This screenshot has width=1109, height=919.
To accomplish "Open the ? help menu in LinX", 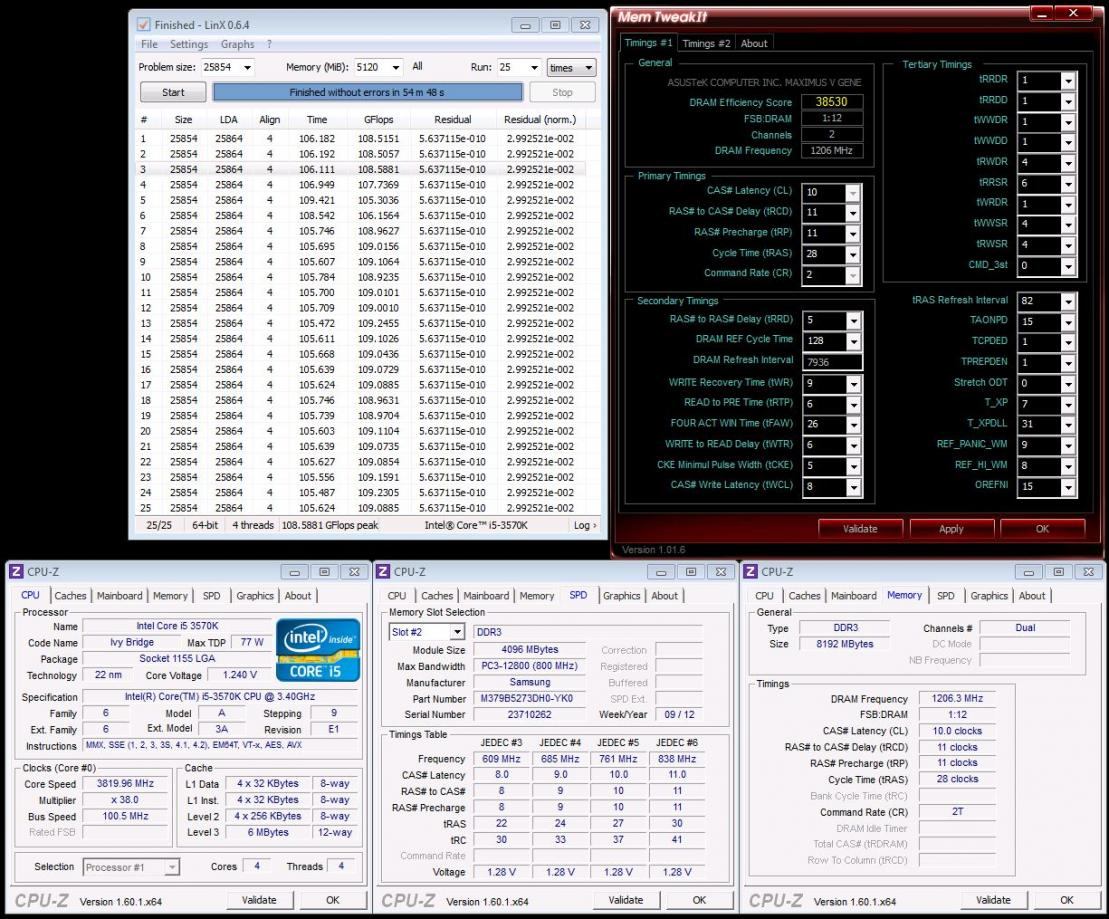I will pyautogui.click(x=269, y=44).
